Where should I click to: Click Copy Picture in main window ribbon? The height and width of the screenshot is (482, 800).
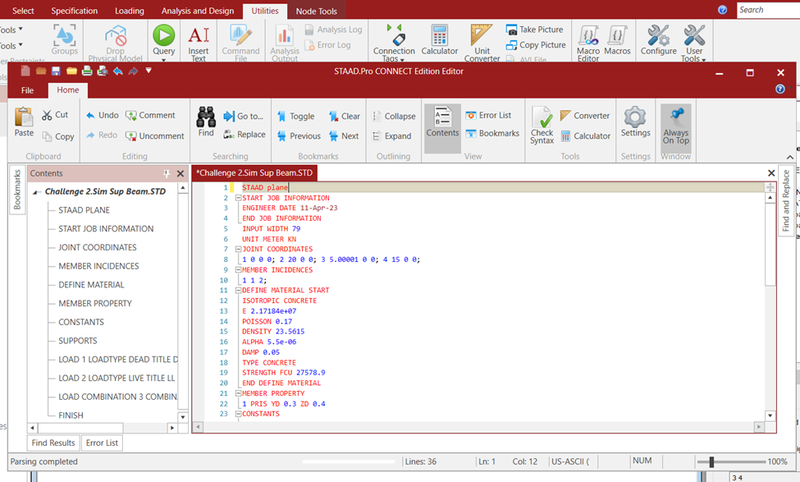[x=536, y=45]
